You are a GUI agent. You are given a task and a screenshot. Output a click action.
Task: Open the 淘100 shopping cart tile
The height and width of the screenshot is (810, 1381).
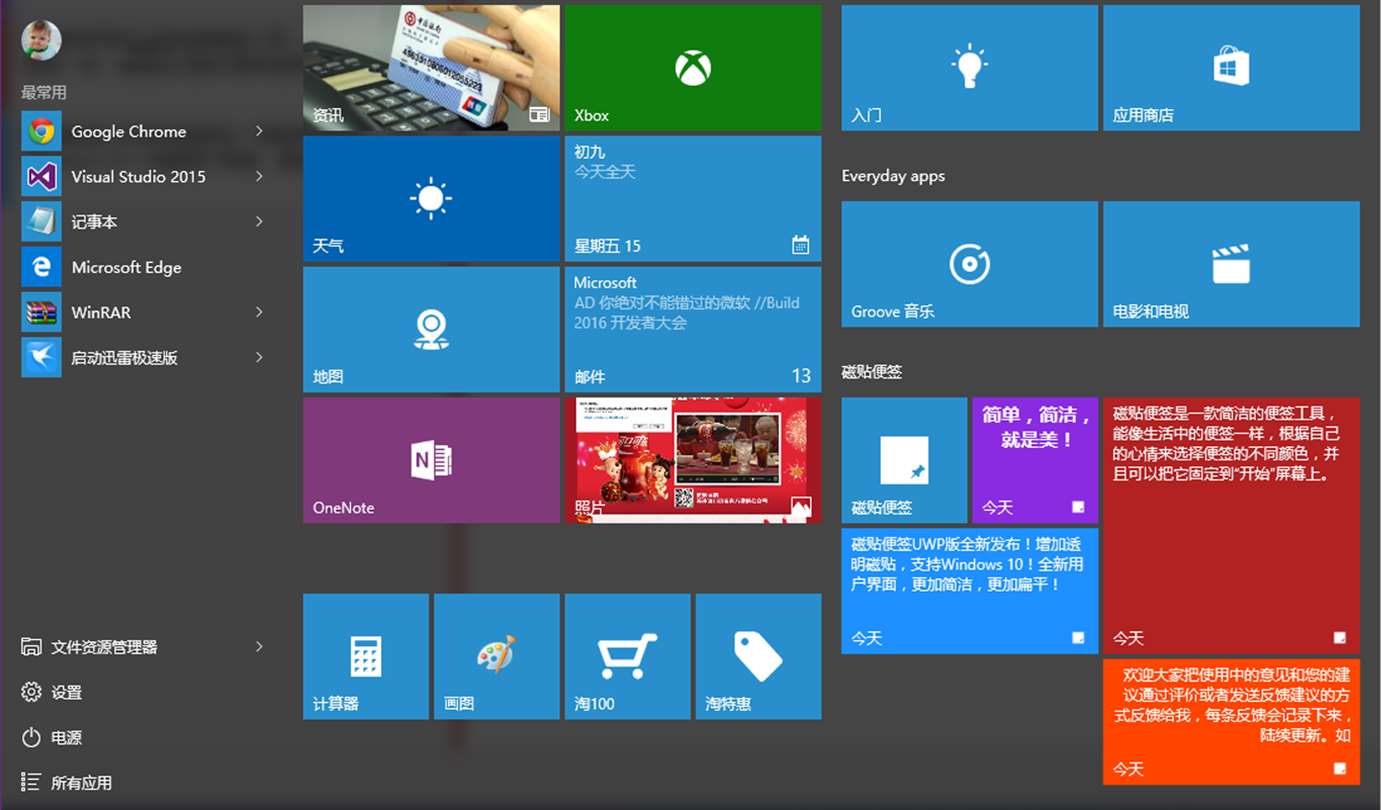pos(627,656)
